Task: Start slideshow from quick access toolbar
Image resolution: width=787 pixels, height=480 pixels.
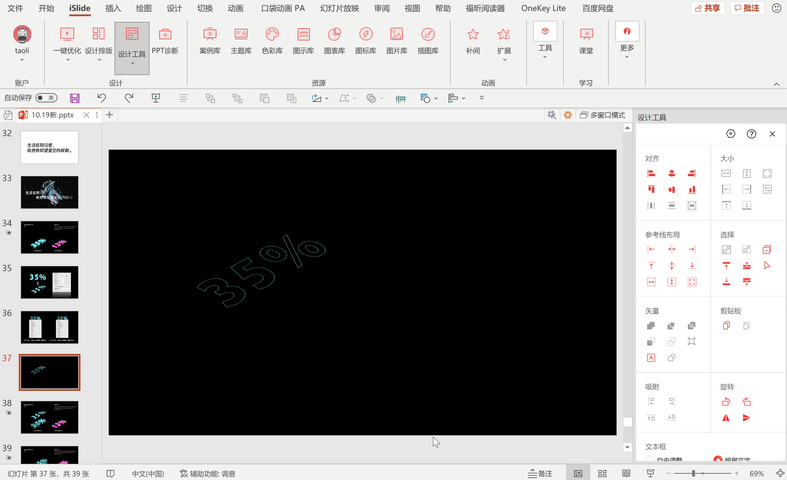Action: click(156, 98)
